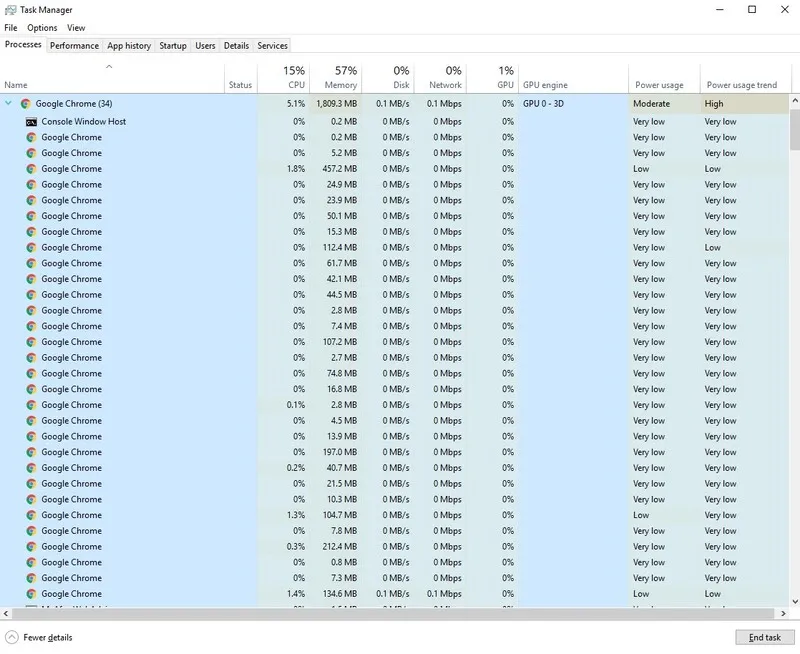The height and width of the screenshot is (654, 800).
Task: Sort by the GPU column header
Action: (492, 78)
